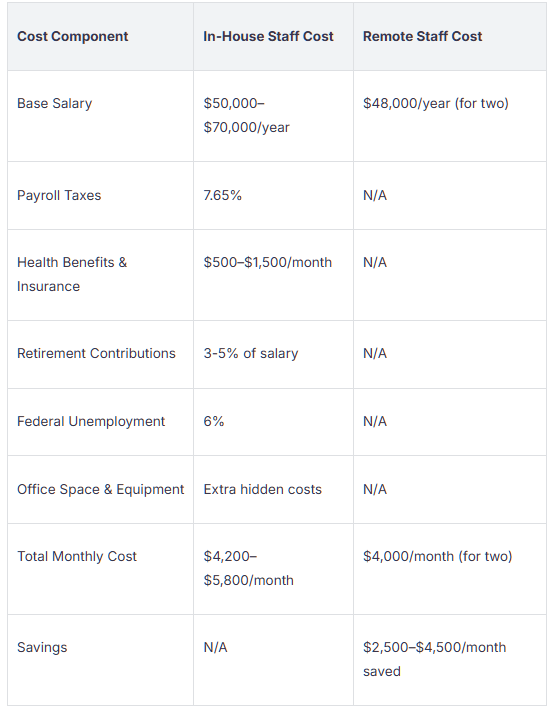Click the 3-5% of salary cell
Image resolution: width=552 pixels, height=711 pixels.
(251, 353)
